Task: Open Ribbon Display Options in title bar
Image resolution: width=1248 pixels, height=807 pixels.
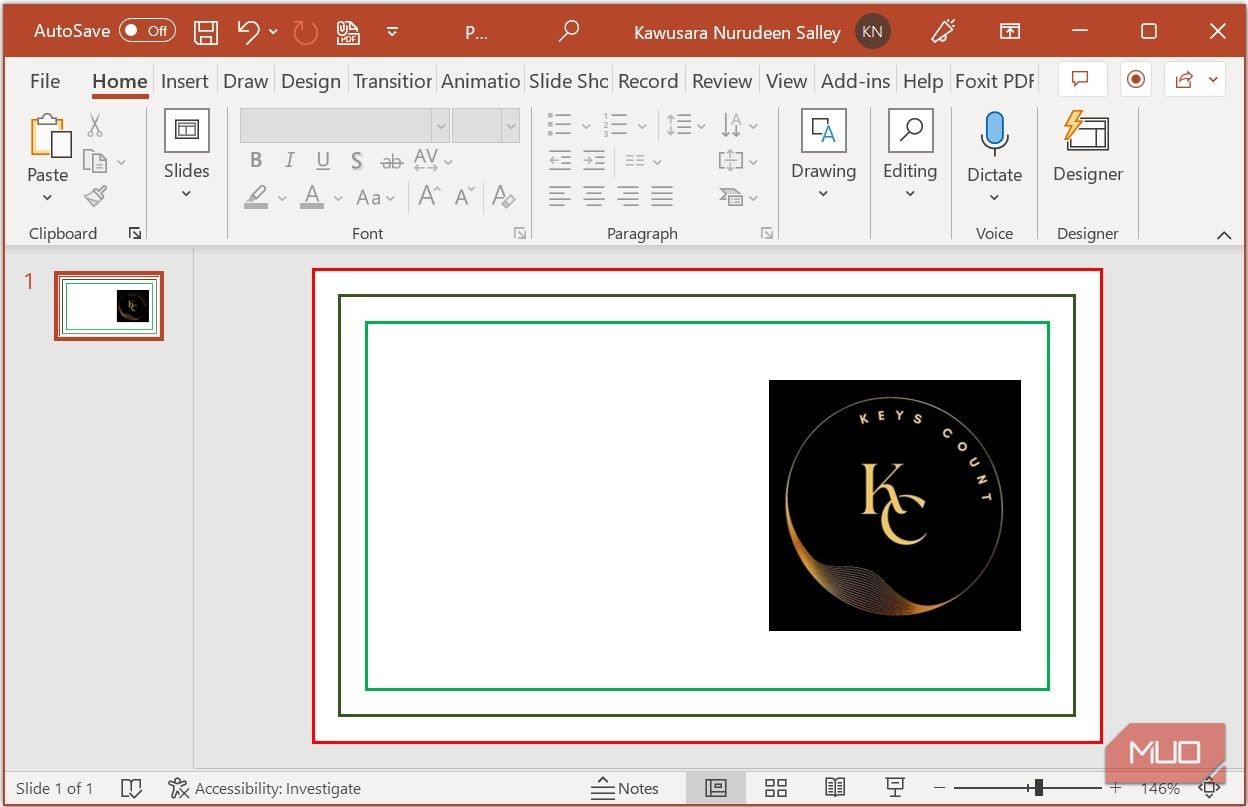Action: 1010,32
